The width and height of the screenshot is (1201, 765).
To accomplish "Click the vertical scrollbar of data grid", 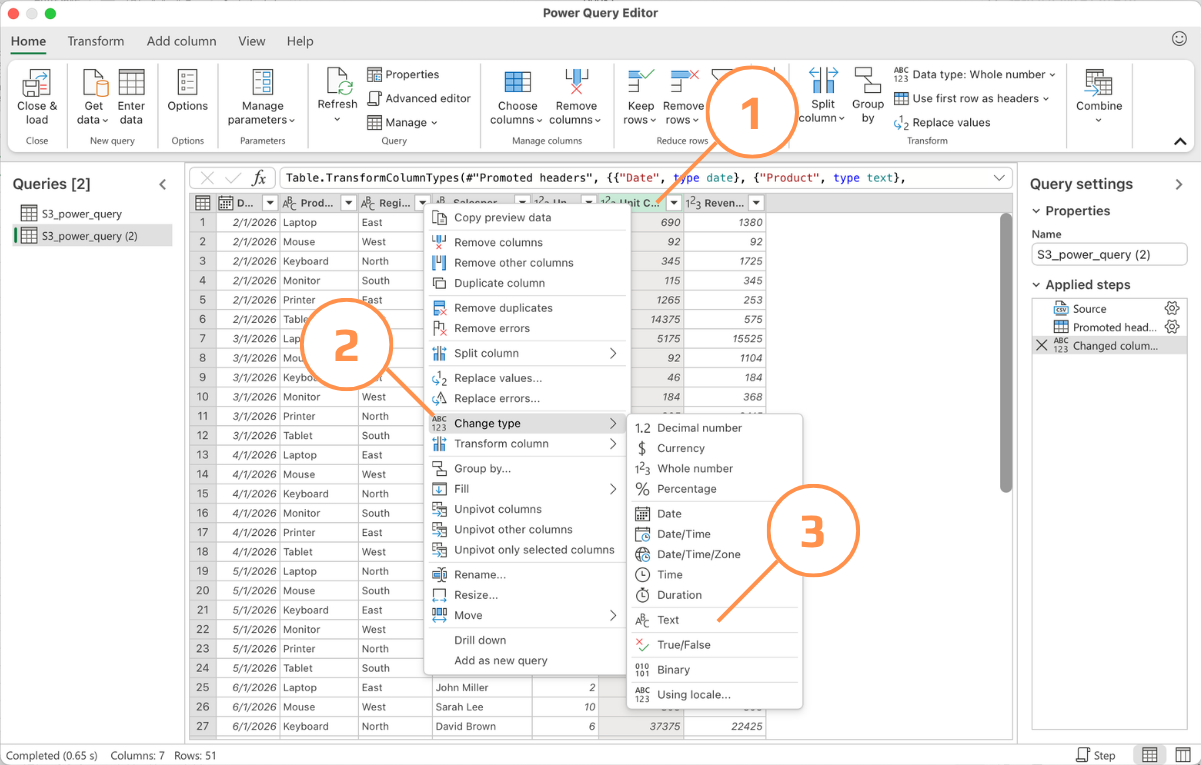I will tap(1005, 352).
